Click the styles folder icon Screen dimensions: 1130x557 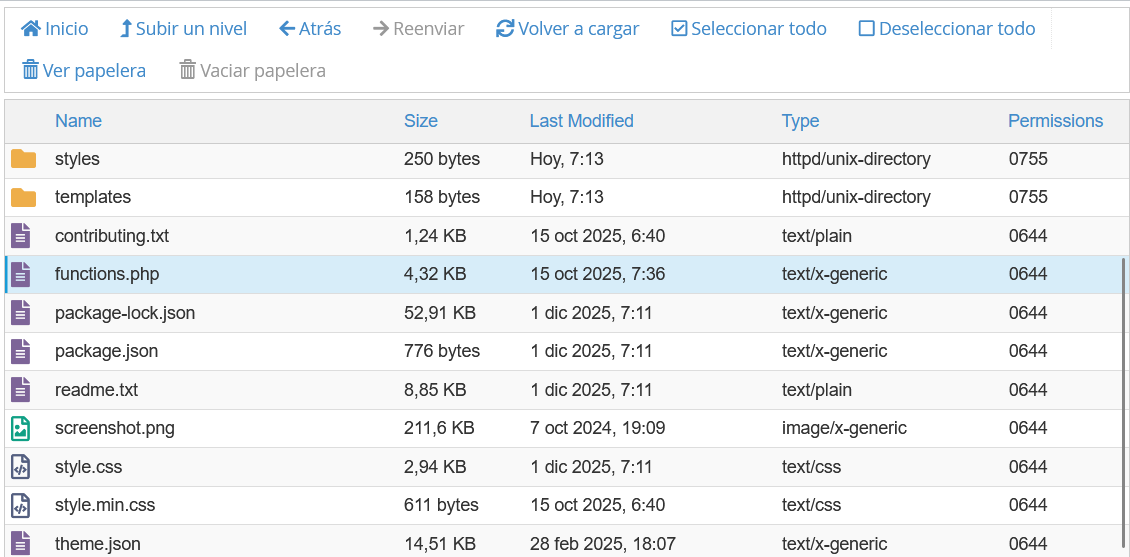tap(23, 159)
